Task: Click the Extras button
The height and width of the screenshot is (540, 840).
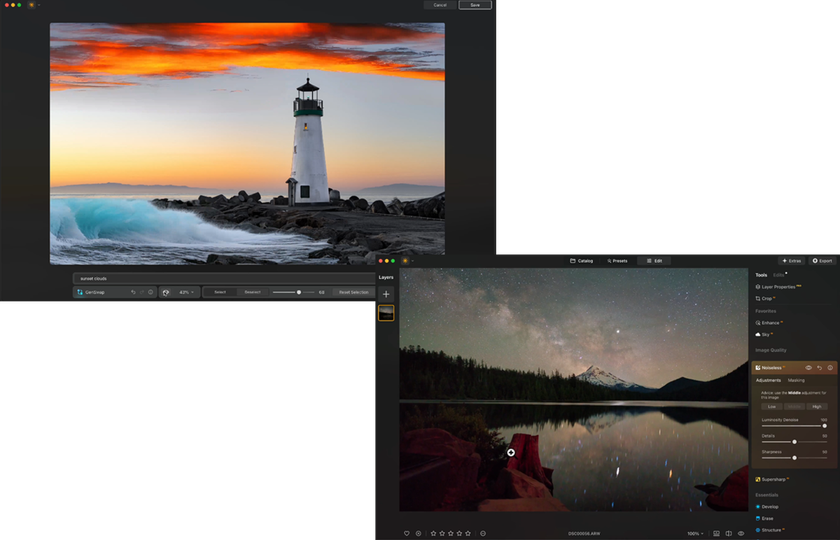Action: (791, 261)
